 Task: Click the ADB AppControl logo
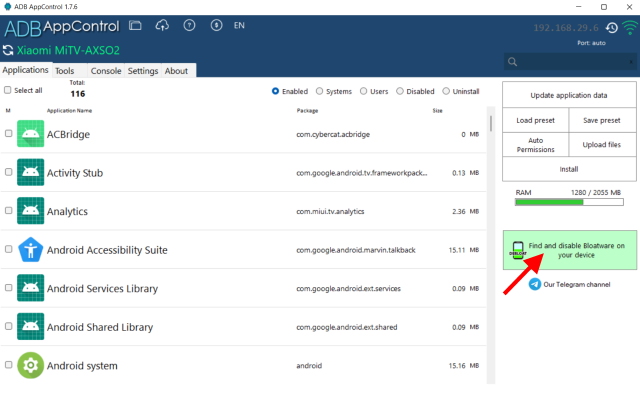point(62,28)
